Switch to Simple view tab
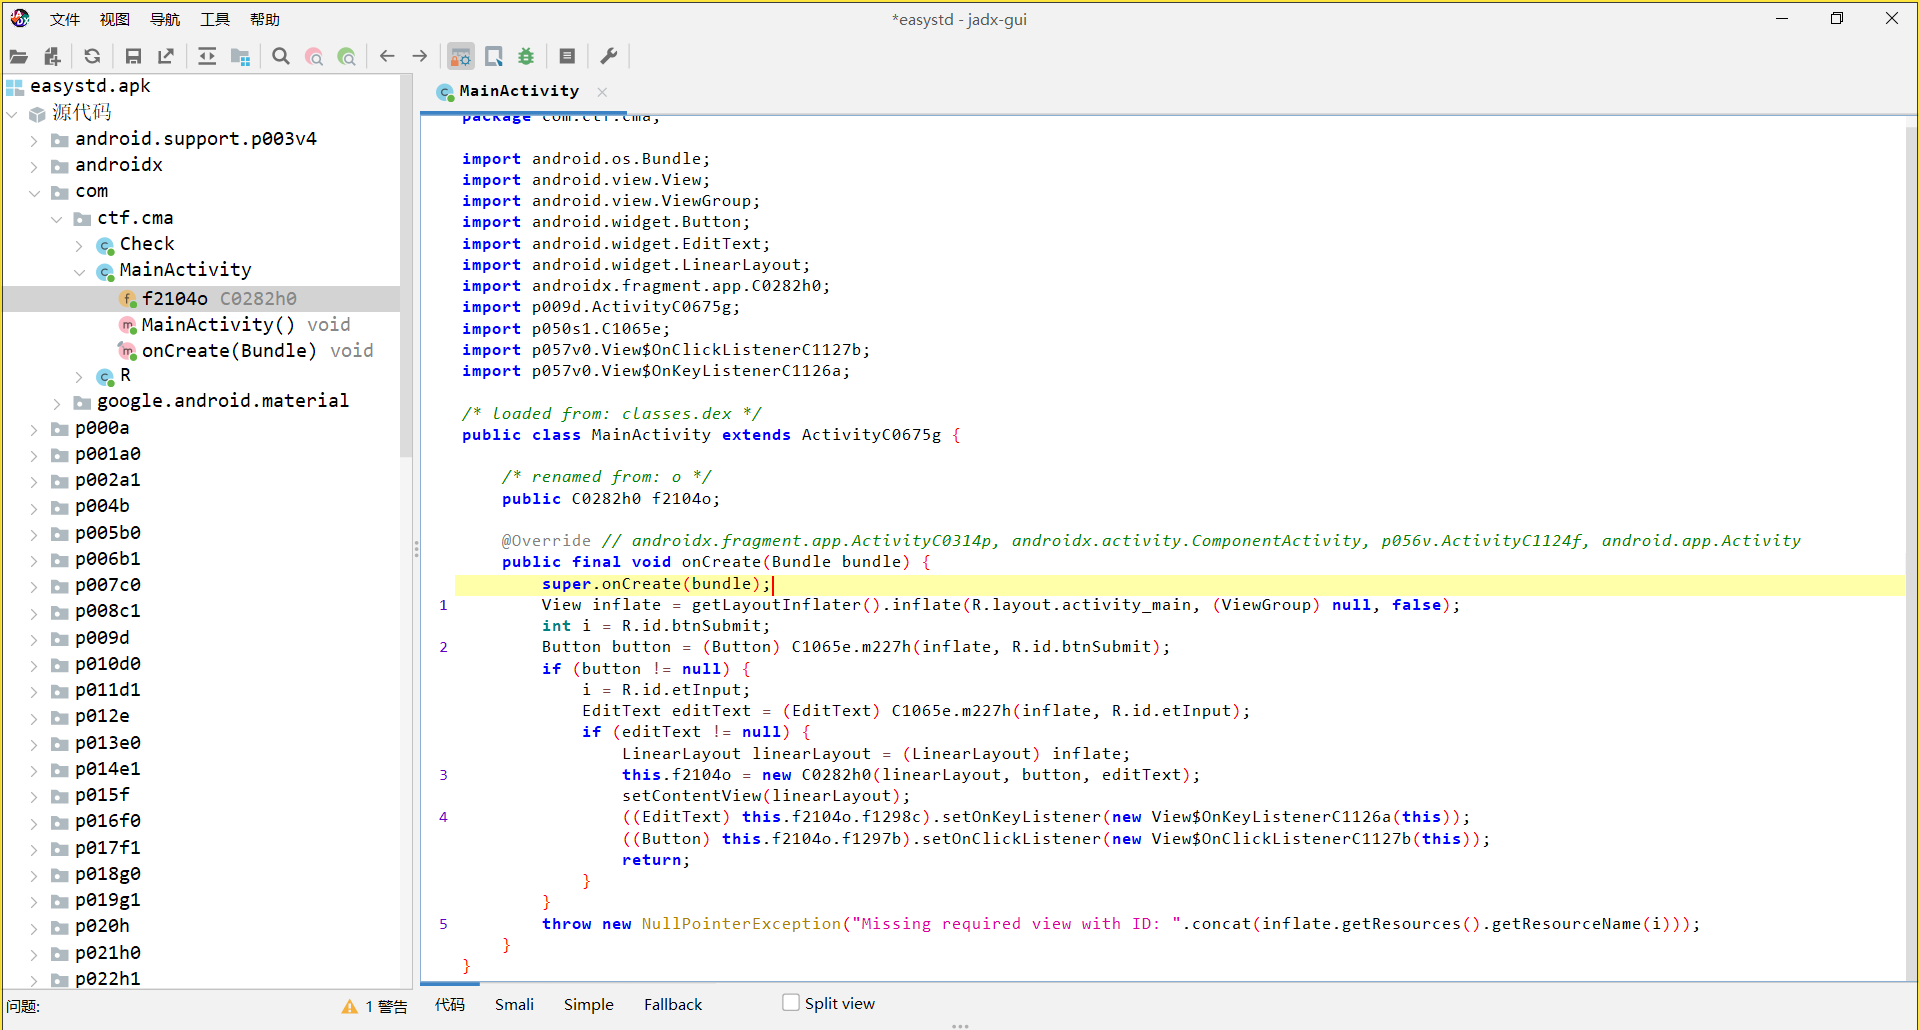 click(588, 1004)
